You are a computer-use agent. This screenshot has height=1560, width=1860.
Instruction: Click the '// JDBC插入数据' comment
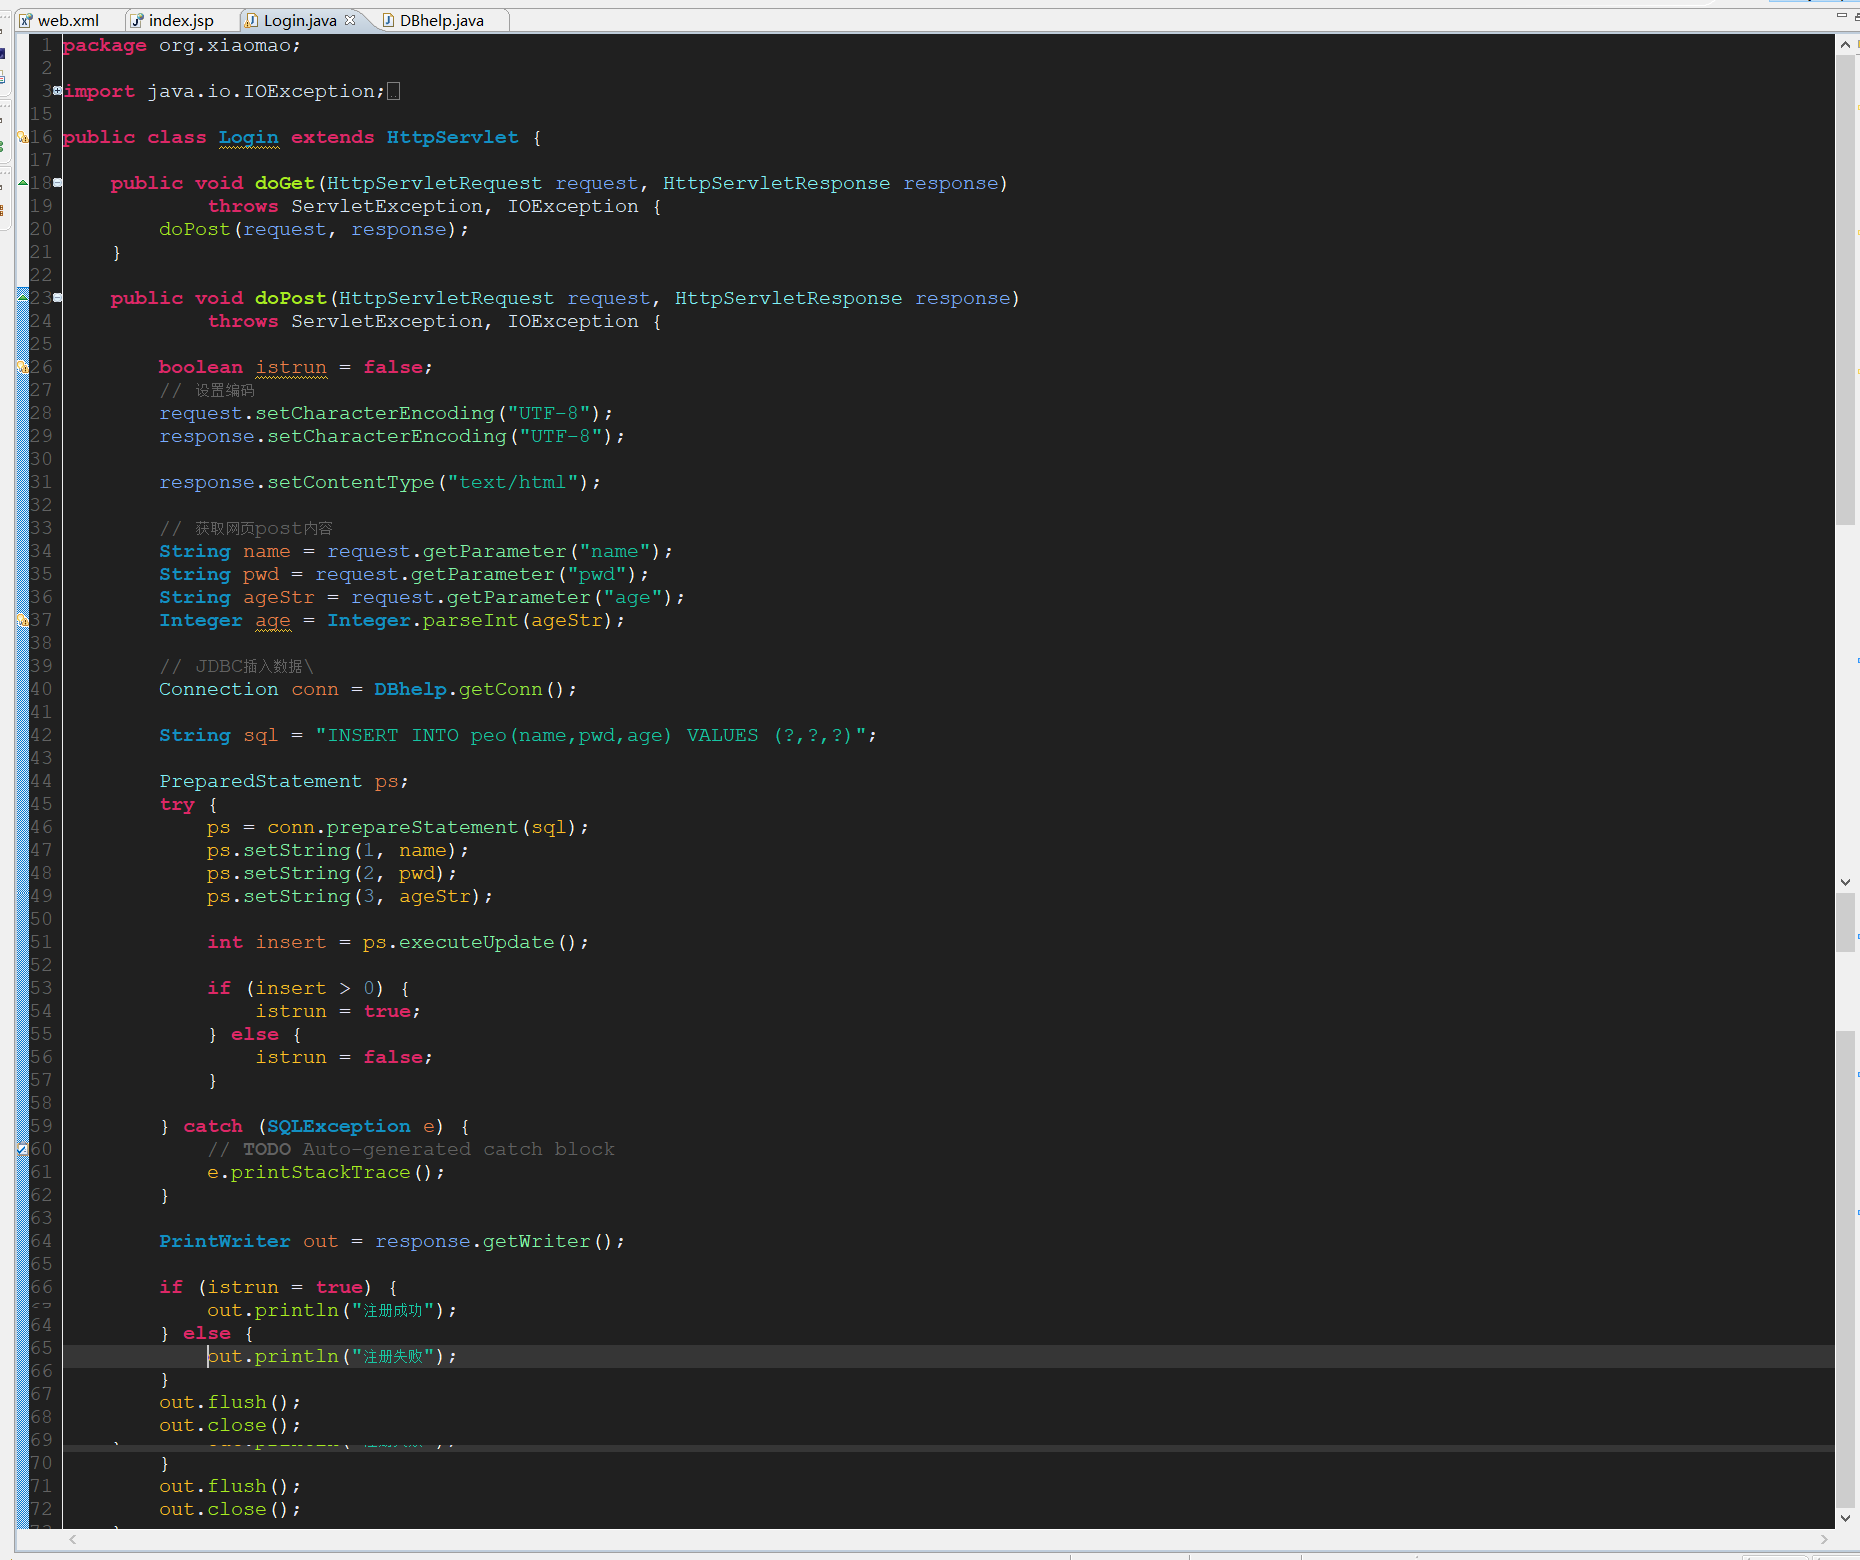(x=236, y=667)
